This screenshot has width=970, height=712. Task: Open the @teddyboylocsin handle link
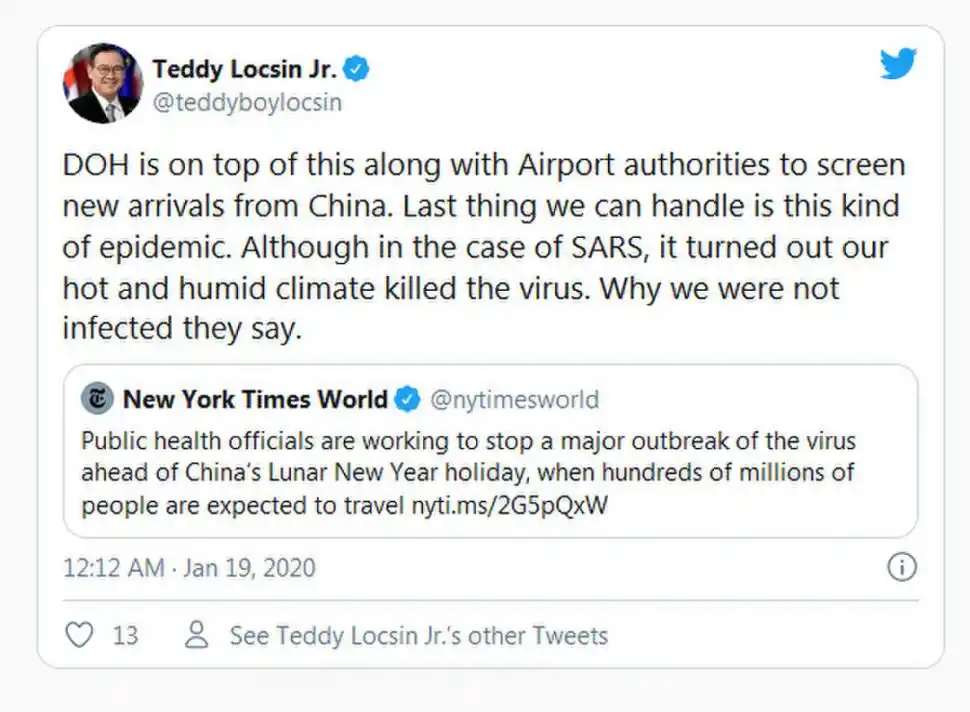pos(247,103)
